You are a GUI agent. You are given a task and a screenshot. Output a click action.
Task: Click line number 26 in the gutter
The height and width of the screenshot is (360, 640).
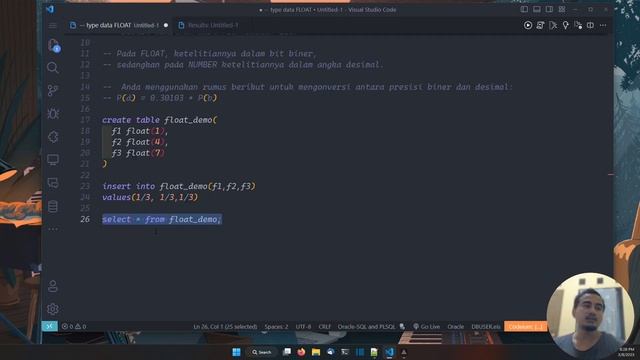pyautogui.click(x=85, y=219)
